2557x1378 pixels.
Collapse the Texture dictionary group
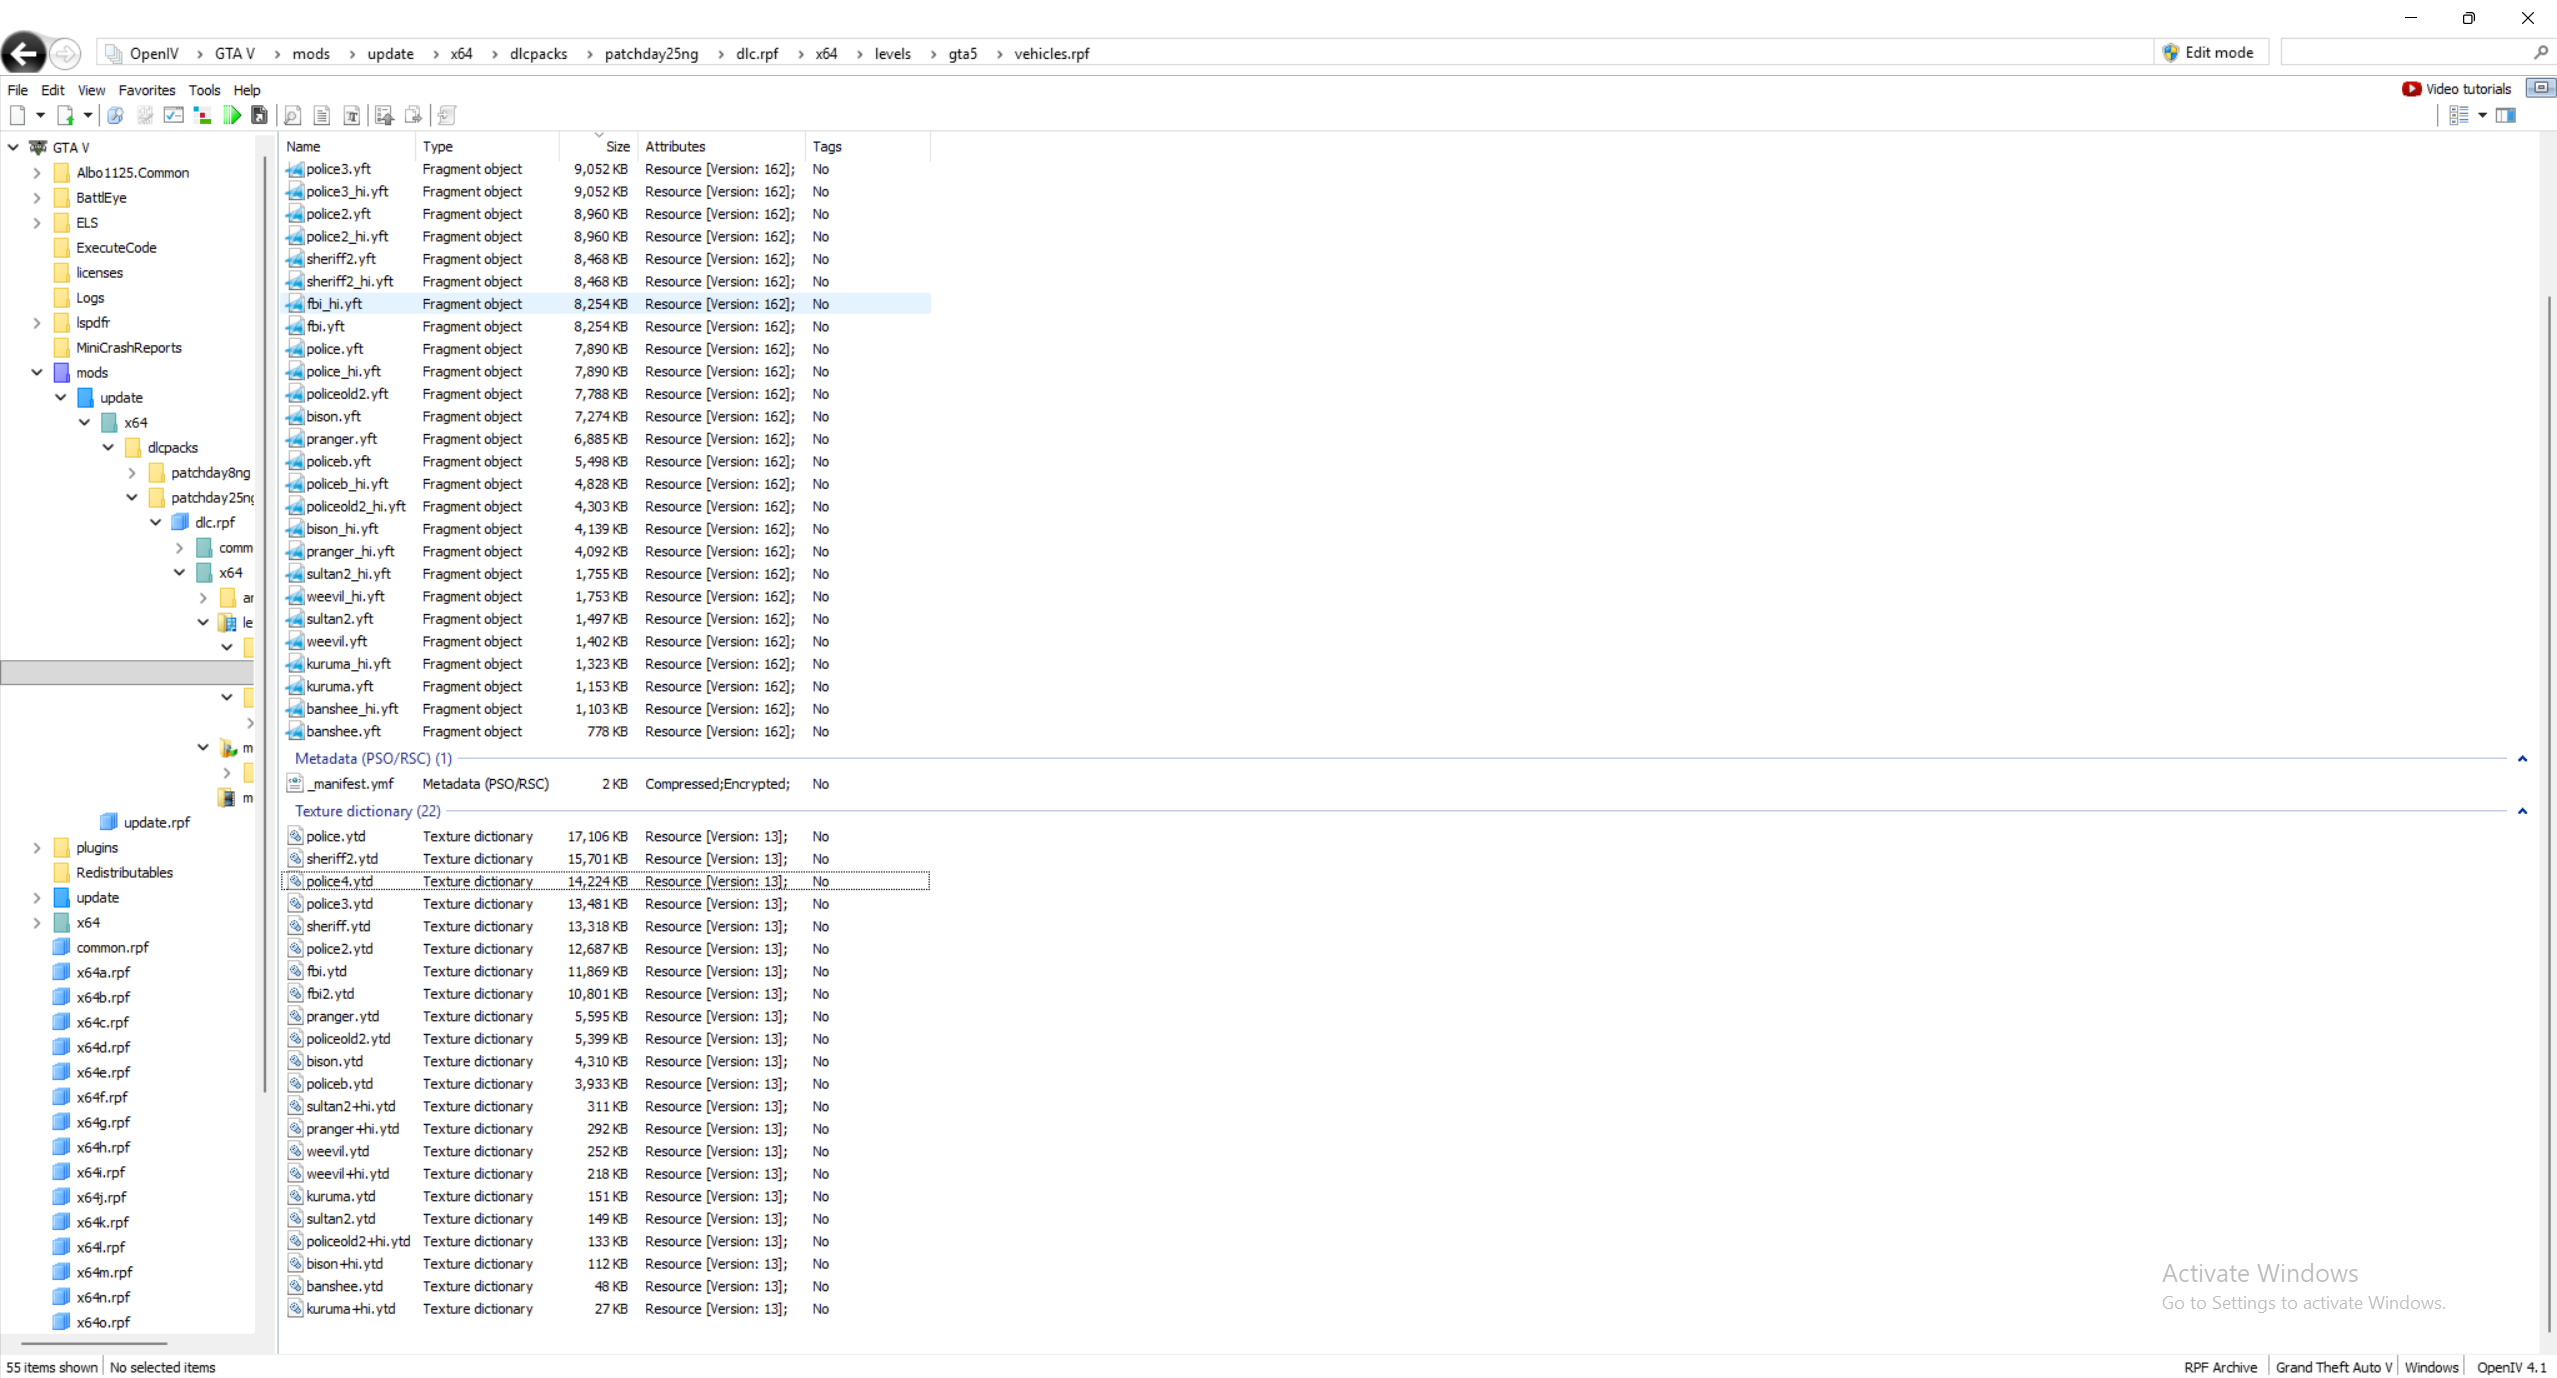pos(2521,811)
